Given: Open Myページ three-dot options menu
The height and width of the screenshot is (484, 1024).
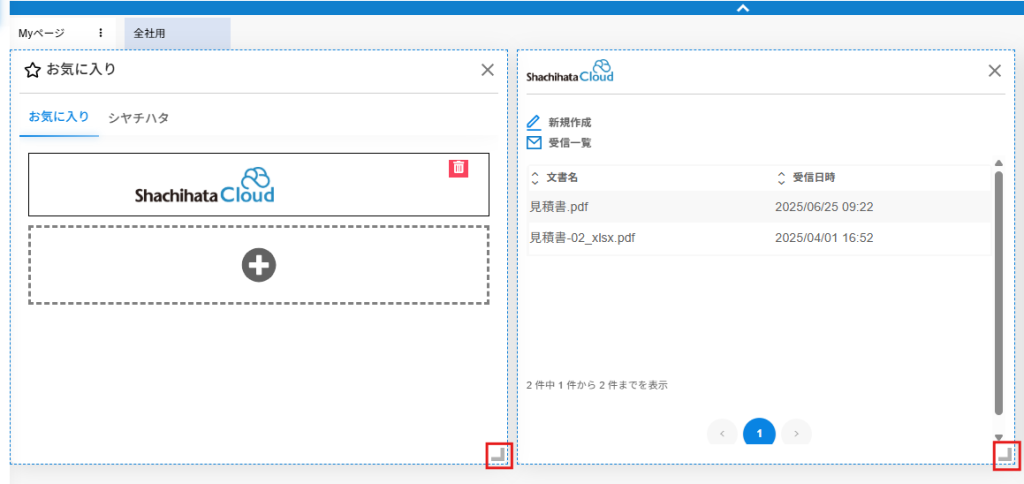Looking at the screenshot, I should (101, 33).
